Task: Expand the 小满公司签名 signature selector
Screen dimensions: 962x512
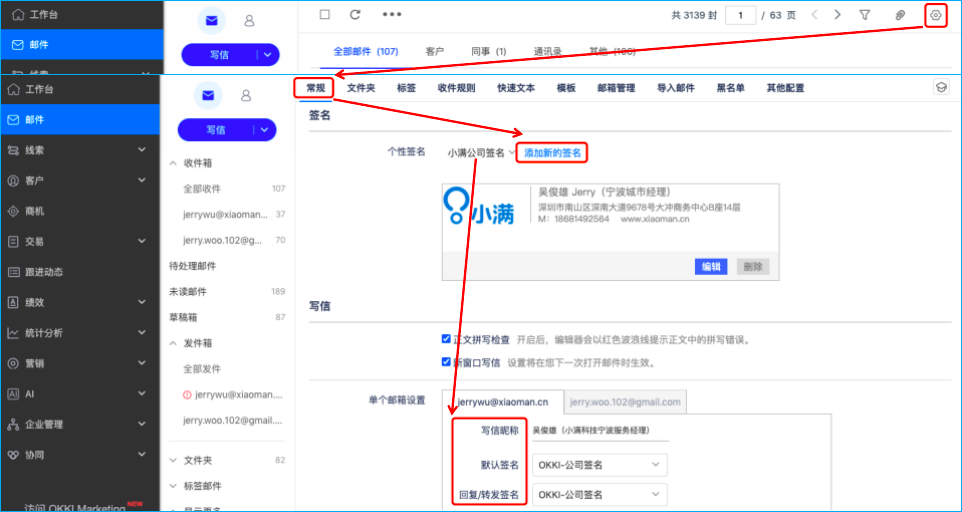Action: point(481,153)
